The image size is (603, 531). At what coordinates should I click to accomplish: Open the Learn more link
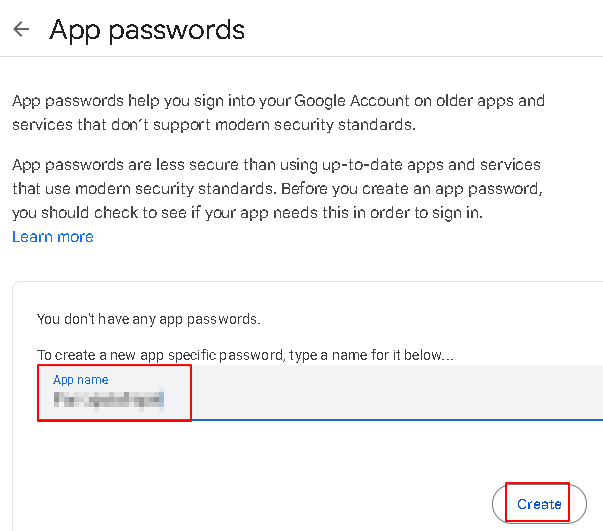[53, 237]
